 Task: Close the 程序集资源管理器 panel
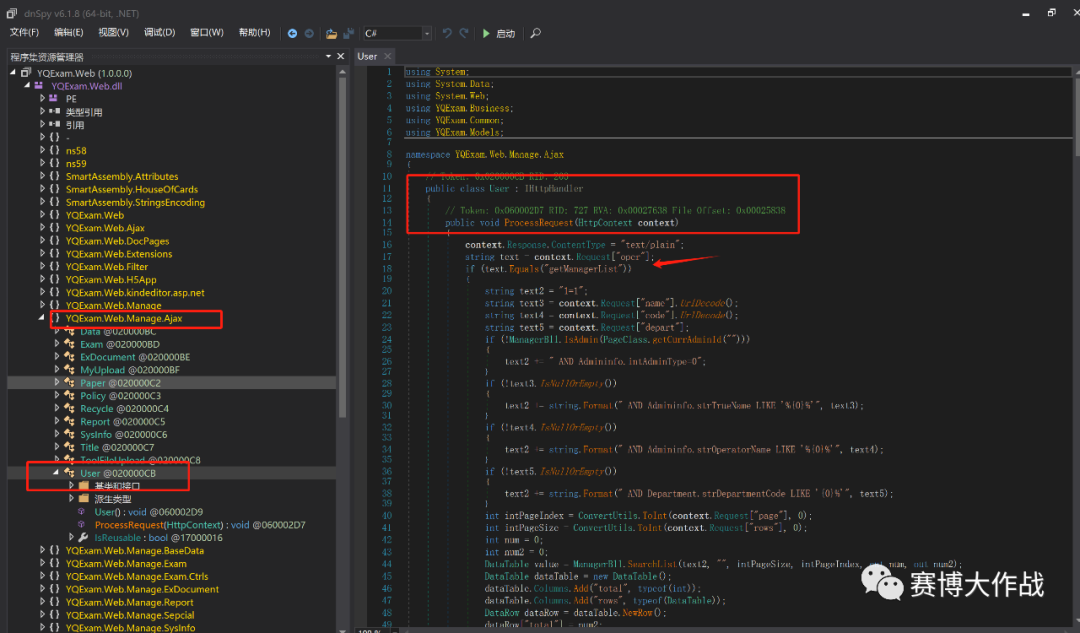(x=341, y=57)
